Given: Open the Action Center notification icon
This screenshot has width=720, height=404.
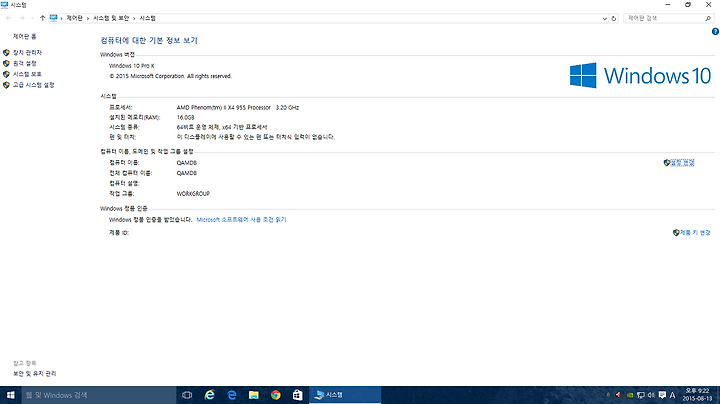Looking at the screenshot, I should 662,395.
